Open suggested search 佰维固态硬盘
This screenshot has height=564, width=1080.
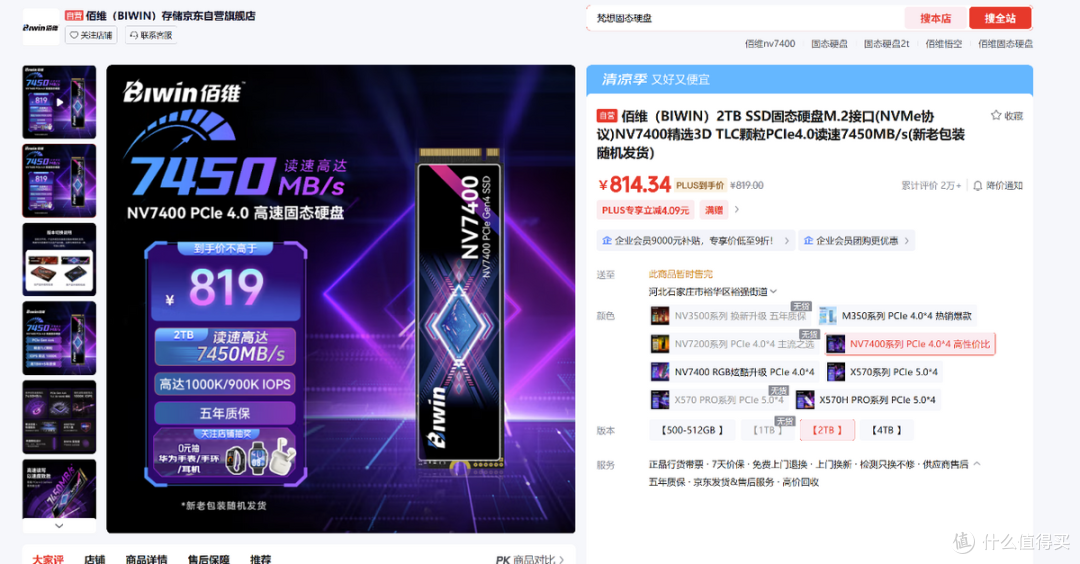point(1005,43)
